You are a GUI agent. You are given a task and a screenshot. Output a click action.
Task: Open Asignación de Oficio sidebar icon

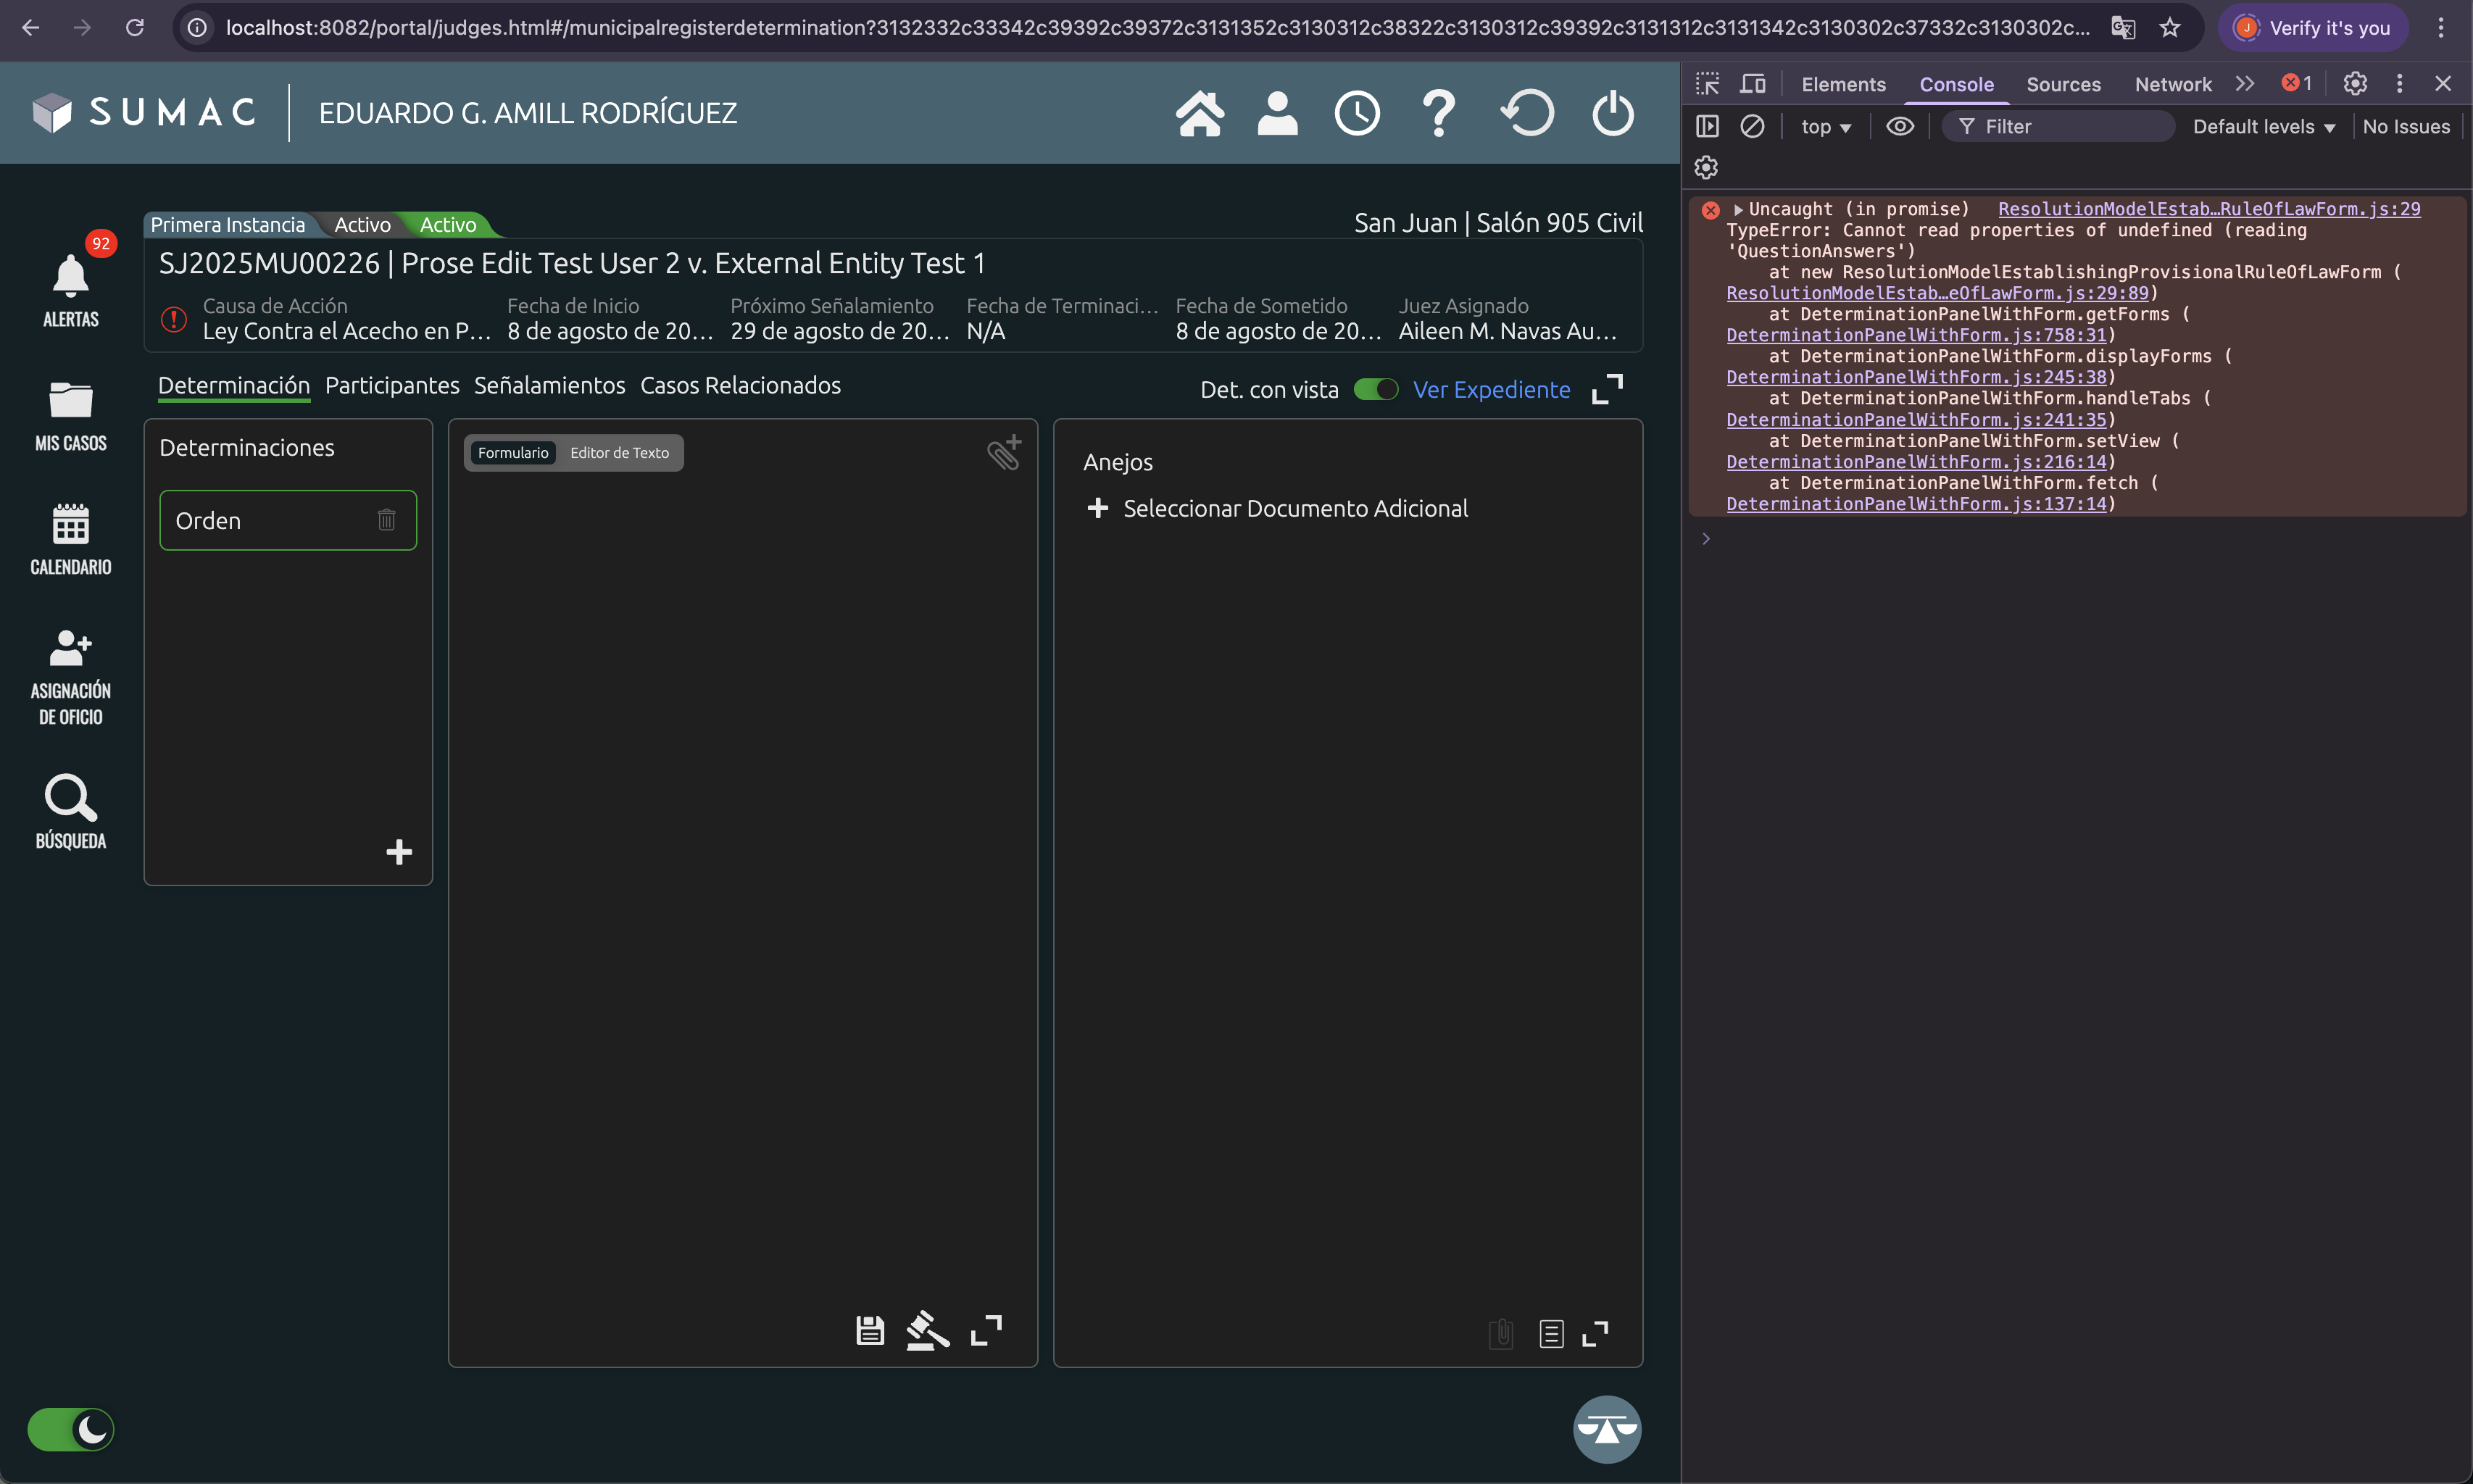pos(70,649)
